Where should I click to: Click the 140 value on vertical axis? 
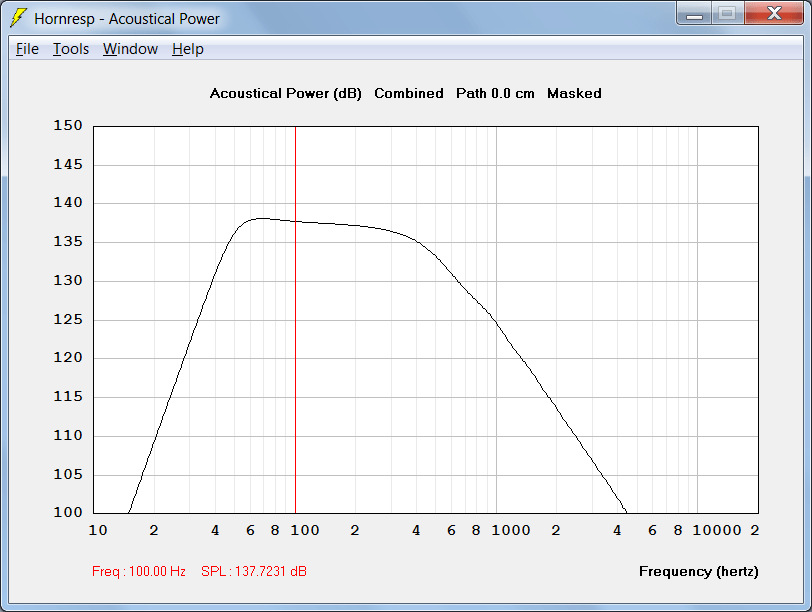[68, 203]
